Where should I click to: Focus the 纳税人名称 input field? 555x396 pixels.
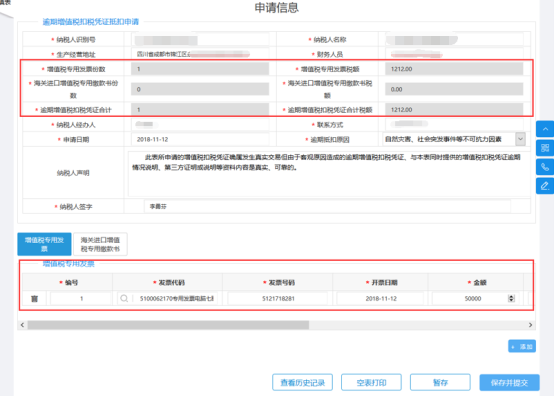454,40
